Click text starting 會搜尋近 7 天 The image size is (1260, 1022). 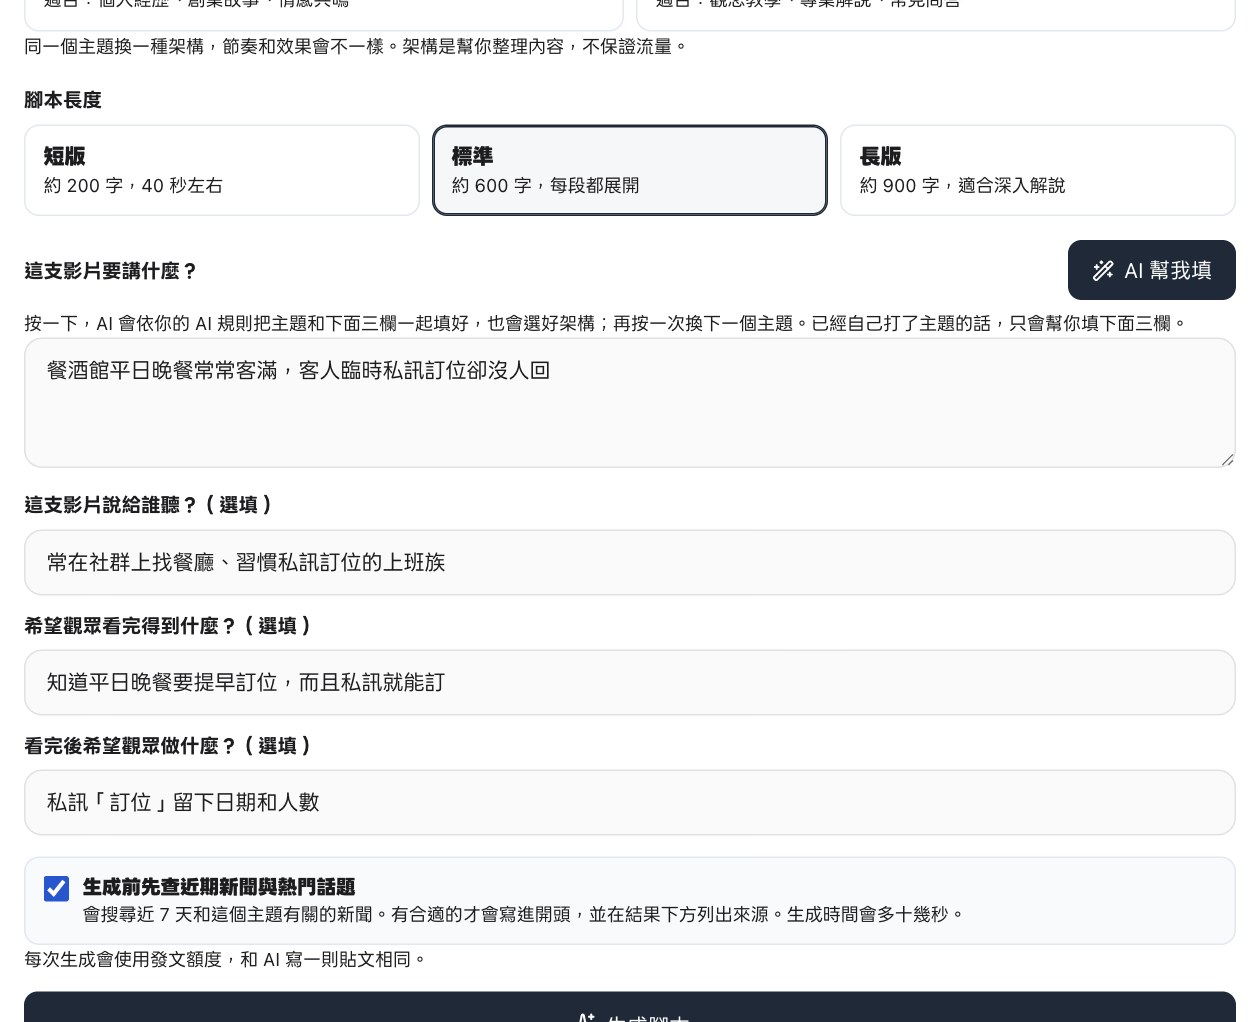(x=524, y=914)
